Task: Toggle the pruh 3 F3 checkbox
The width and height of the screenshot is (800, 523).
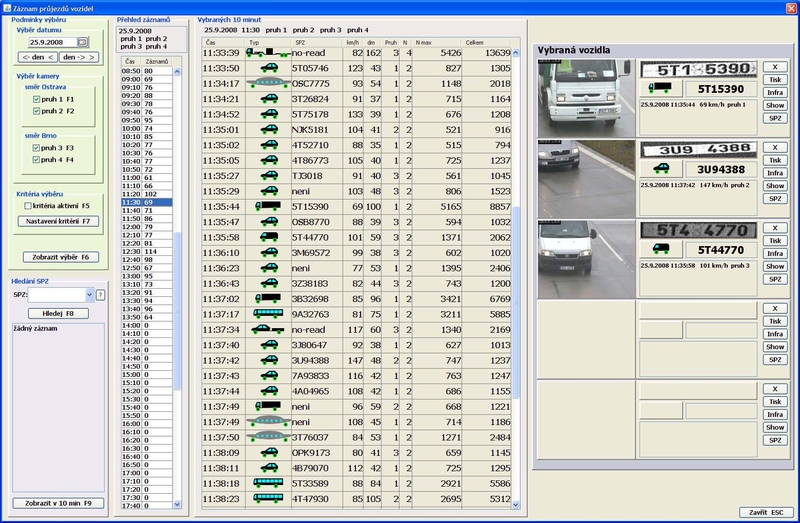Action: [x=37, y=147]
